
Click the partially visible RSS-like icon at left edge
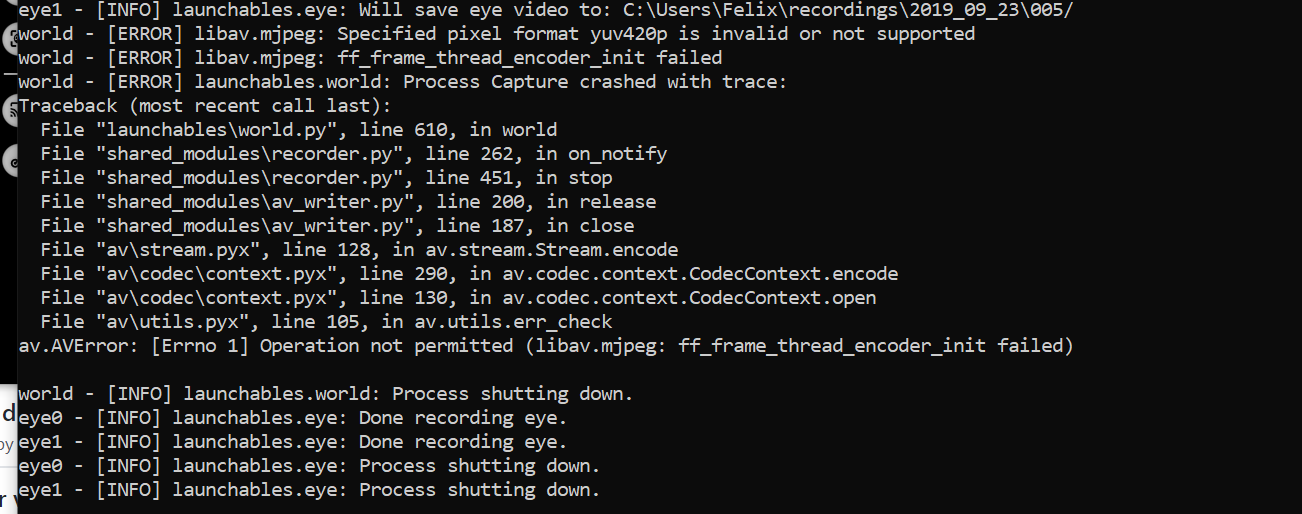[8, 111]
